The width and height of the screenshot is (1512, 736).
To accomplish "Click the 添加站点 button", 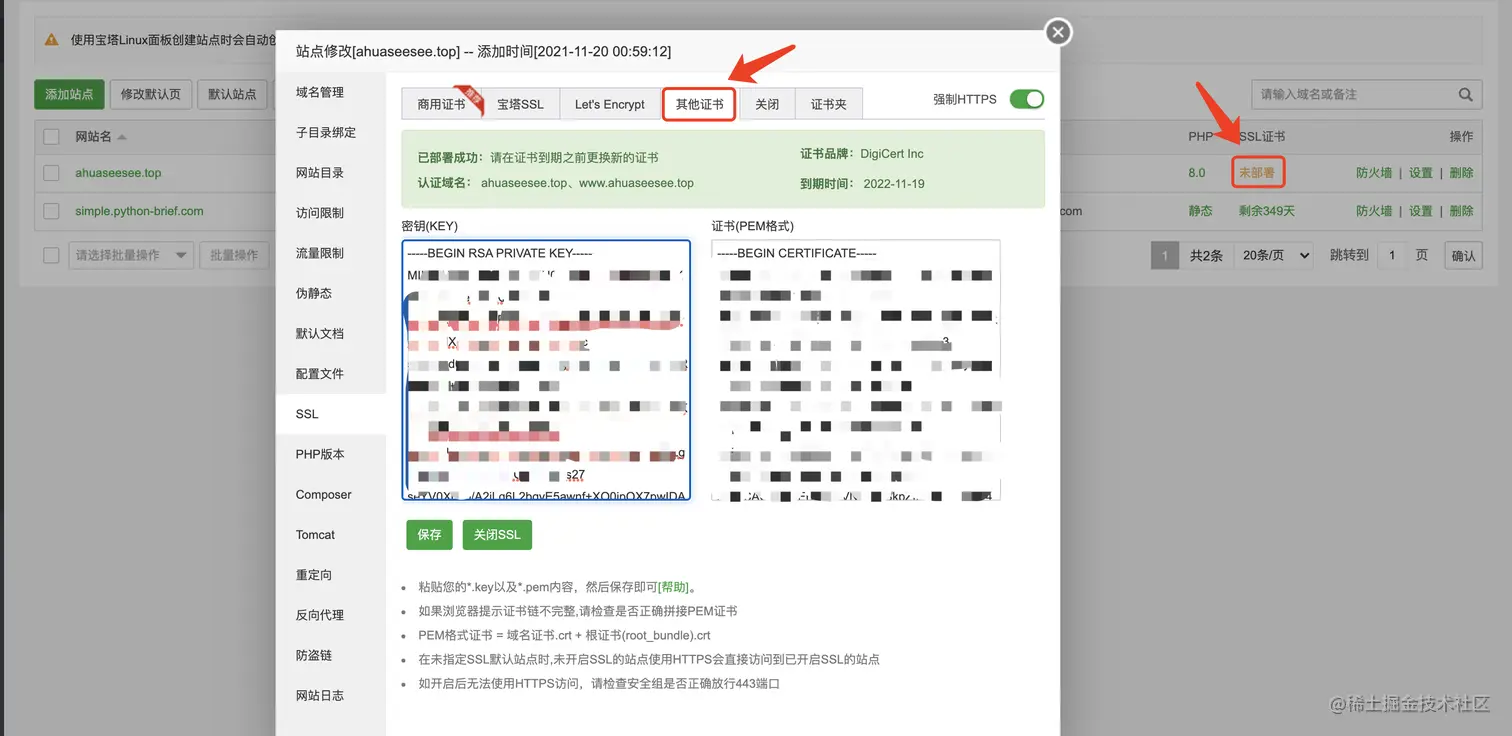I will tap(69, 94).
